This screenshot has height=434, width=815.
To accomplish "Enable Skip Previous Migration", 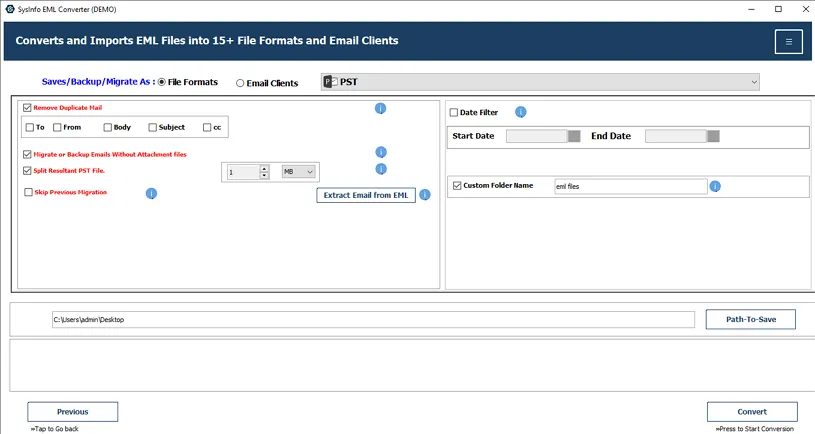I will click(28, 192).
